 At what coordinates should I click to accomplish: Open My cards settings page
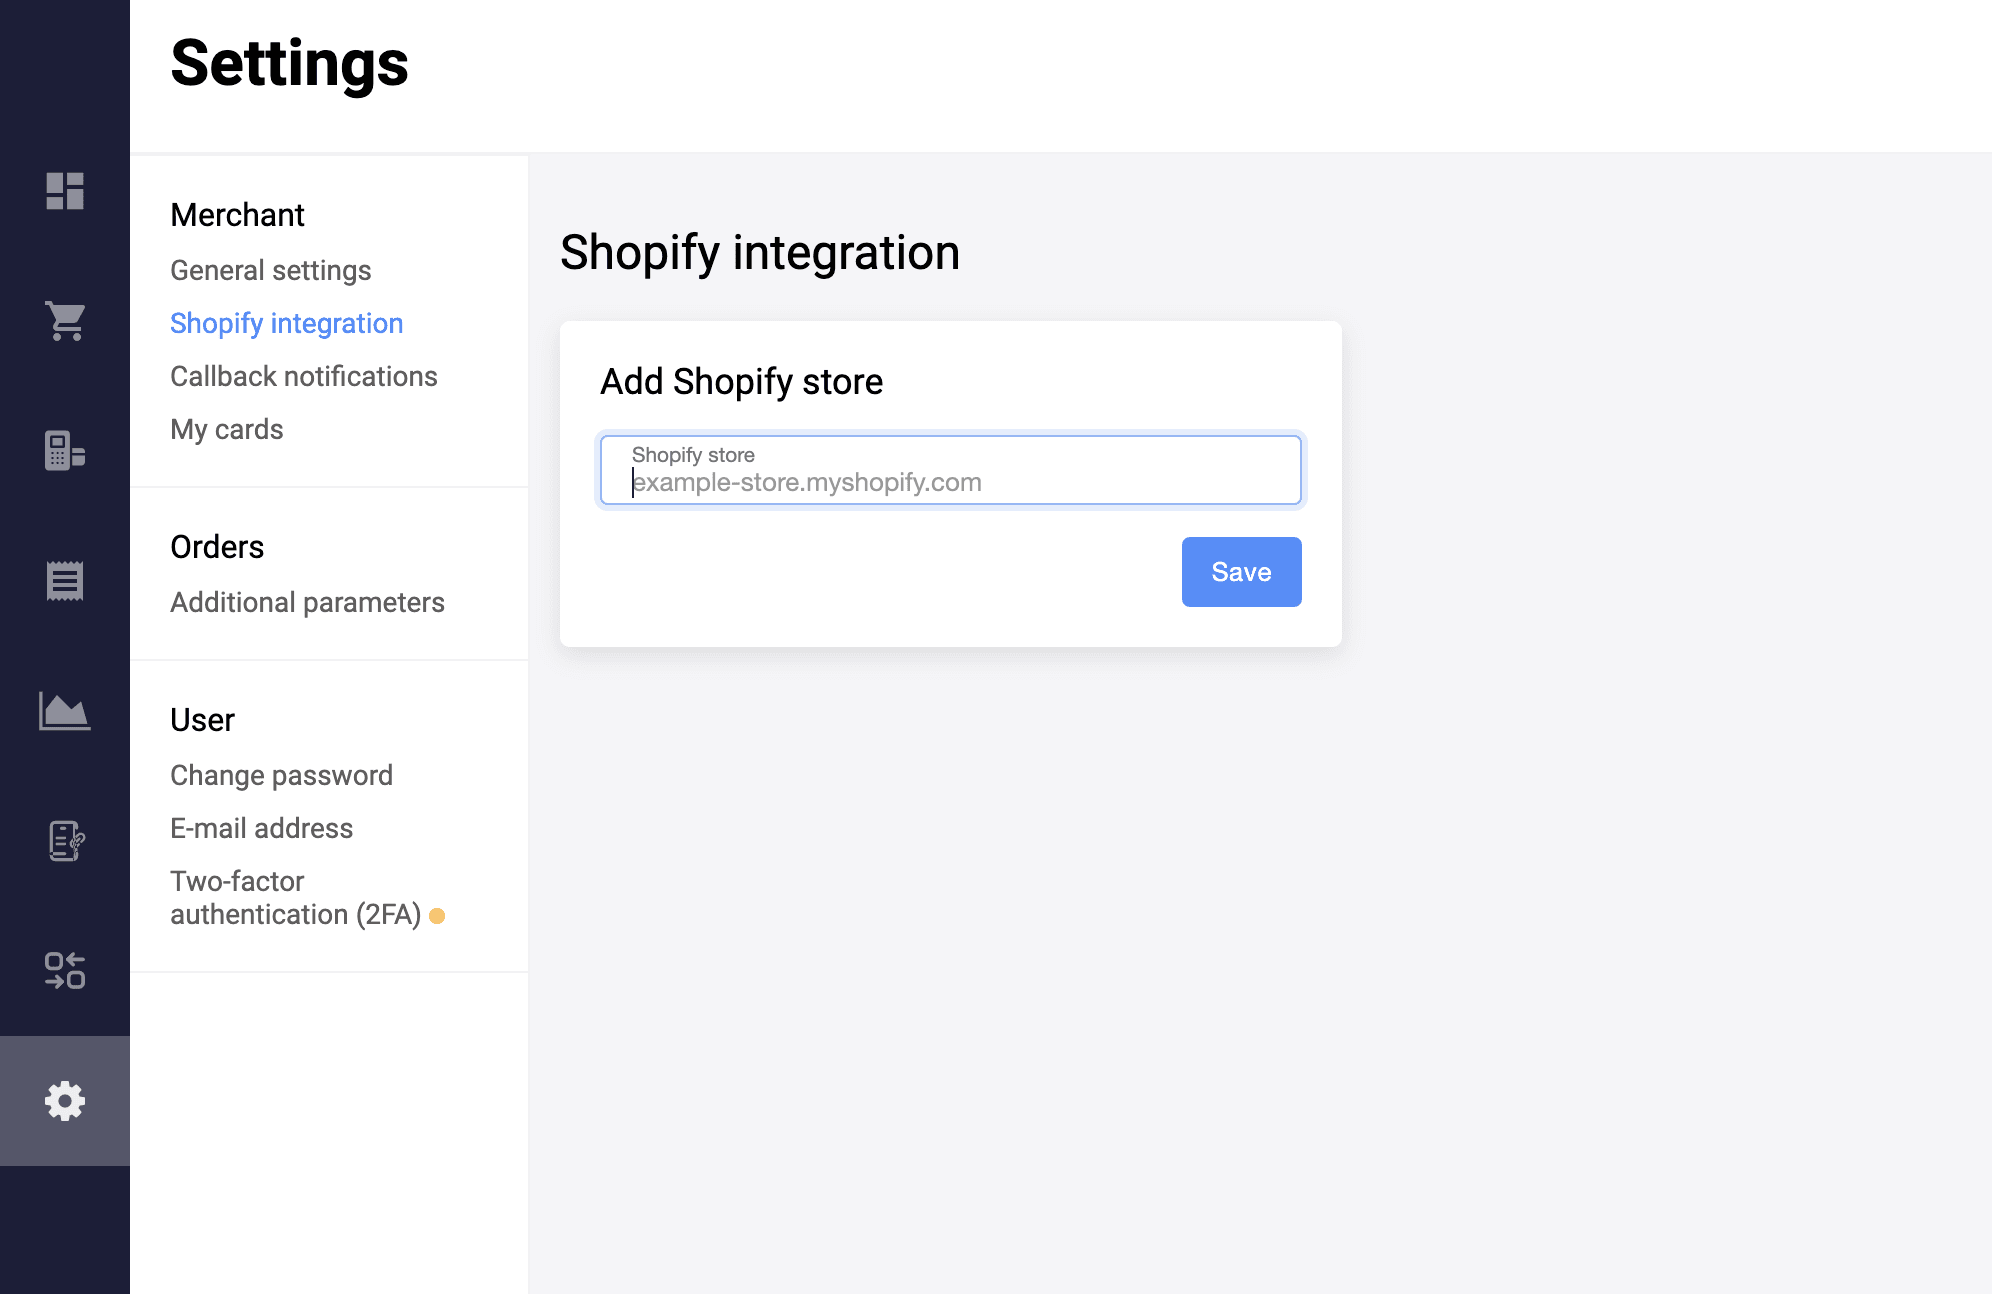pos(226,429)
